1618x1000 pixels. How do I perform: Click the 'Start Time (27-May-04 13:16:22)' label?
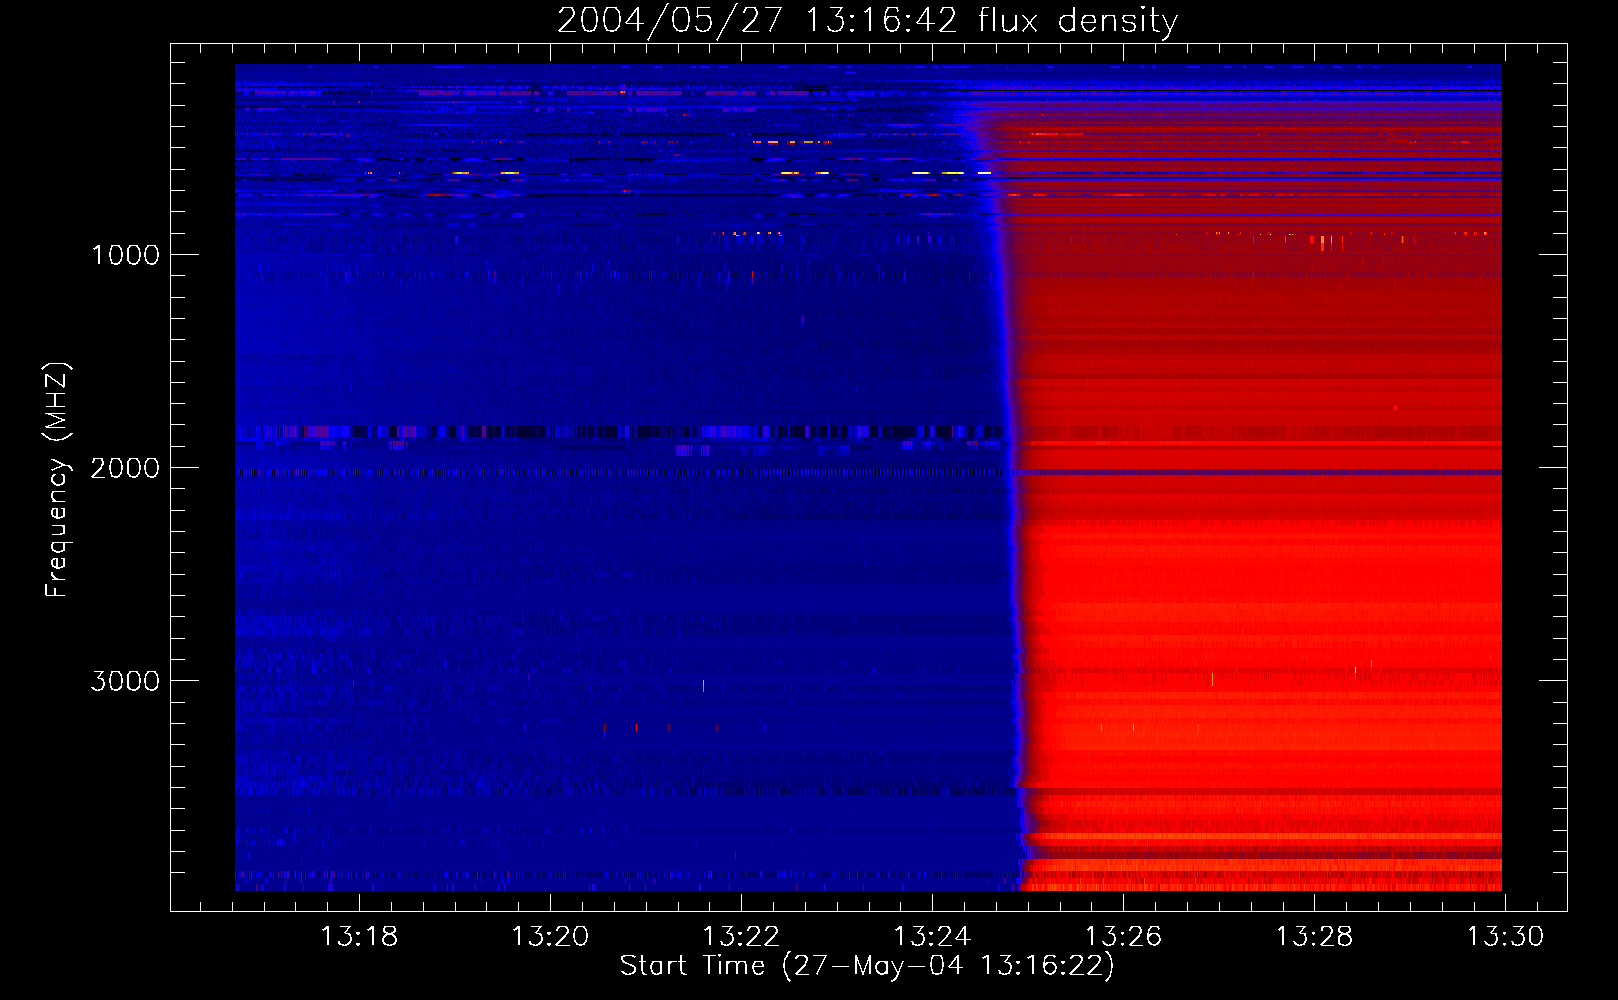click(867, 966)
